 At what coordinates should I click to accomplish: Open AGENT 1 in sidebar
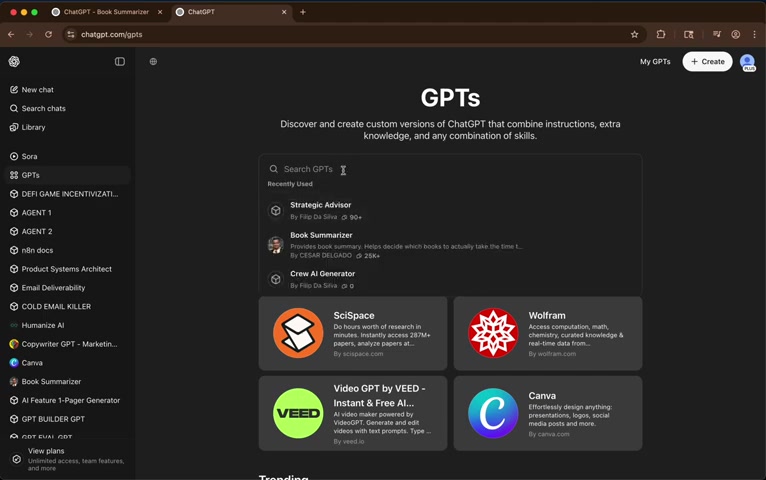(67, 212)
